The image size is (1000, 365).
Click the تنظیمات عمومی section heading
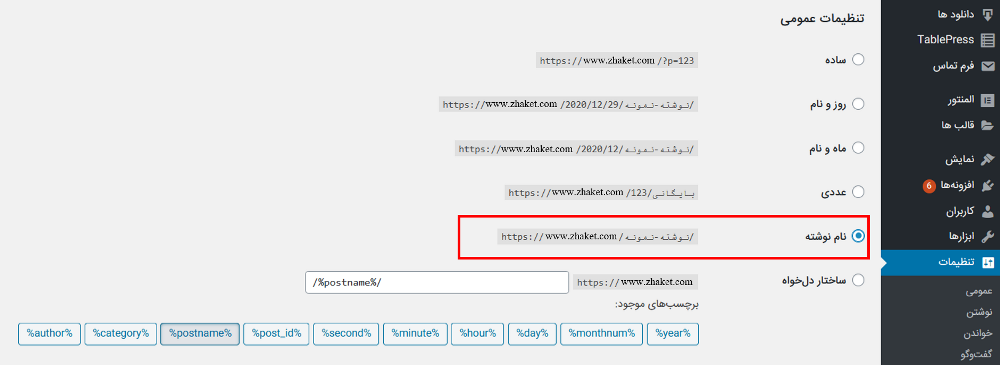click(x=822, y=19)
